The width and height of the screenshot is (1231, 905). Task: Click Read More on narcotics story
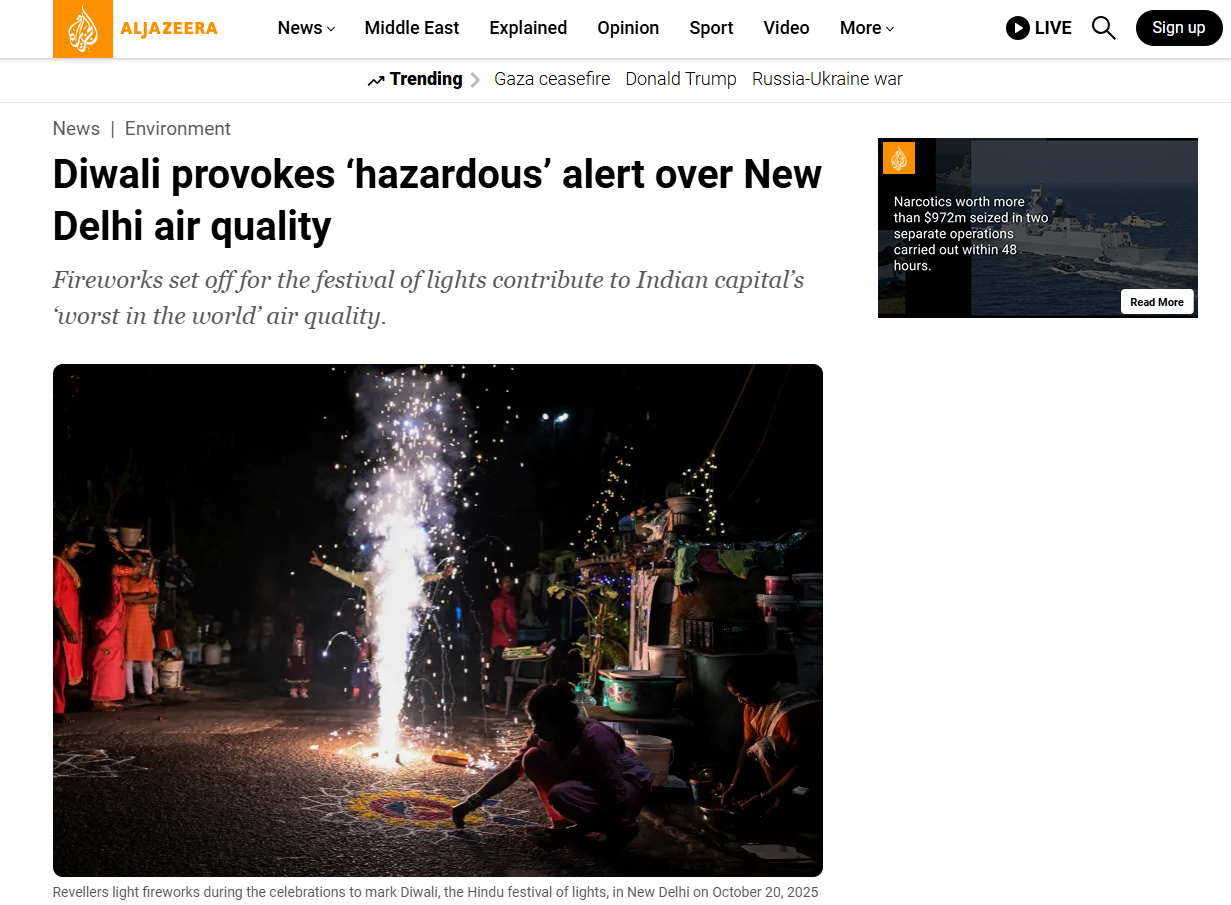(1157, 302)
